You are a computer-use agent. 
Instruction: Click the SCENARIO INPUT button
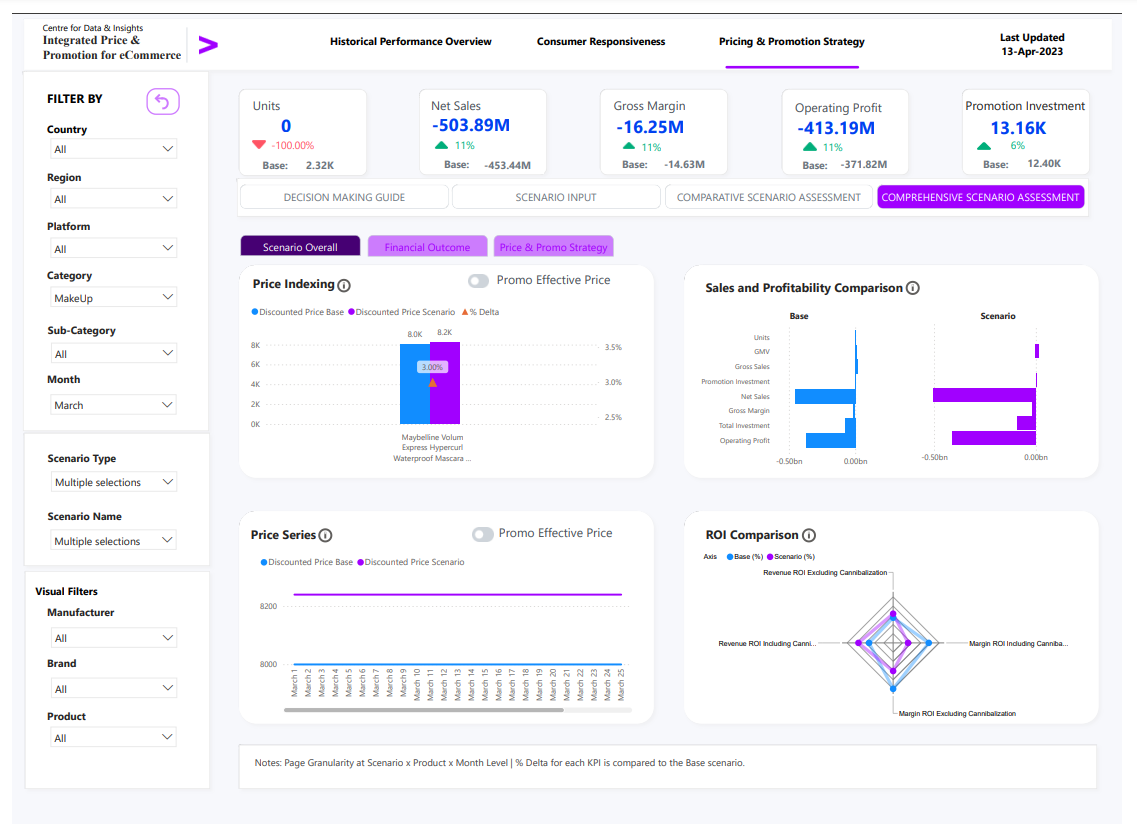pos(556,197)
